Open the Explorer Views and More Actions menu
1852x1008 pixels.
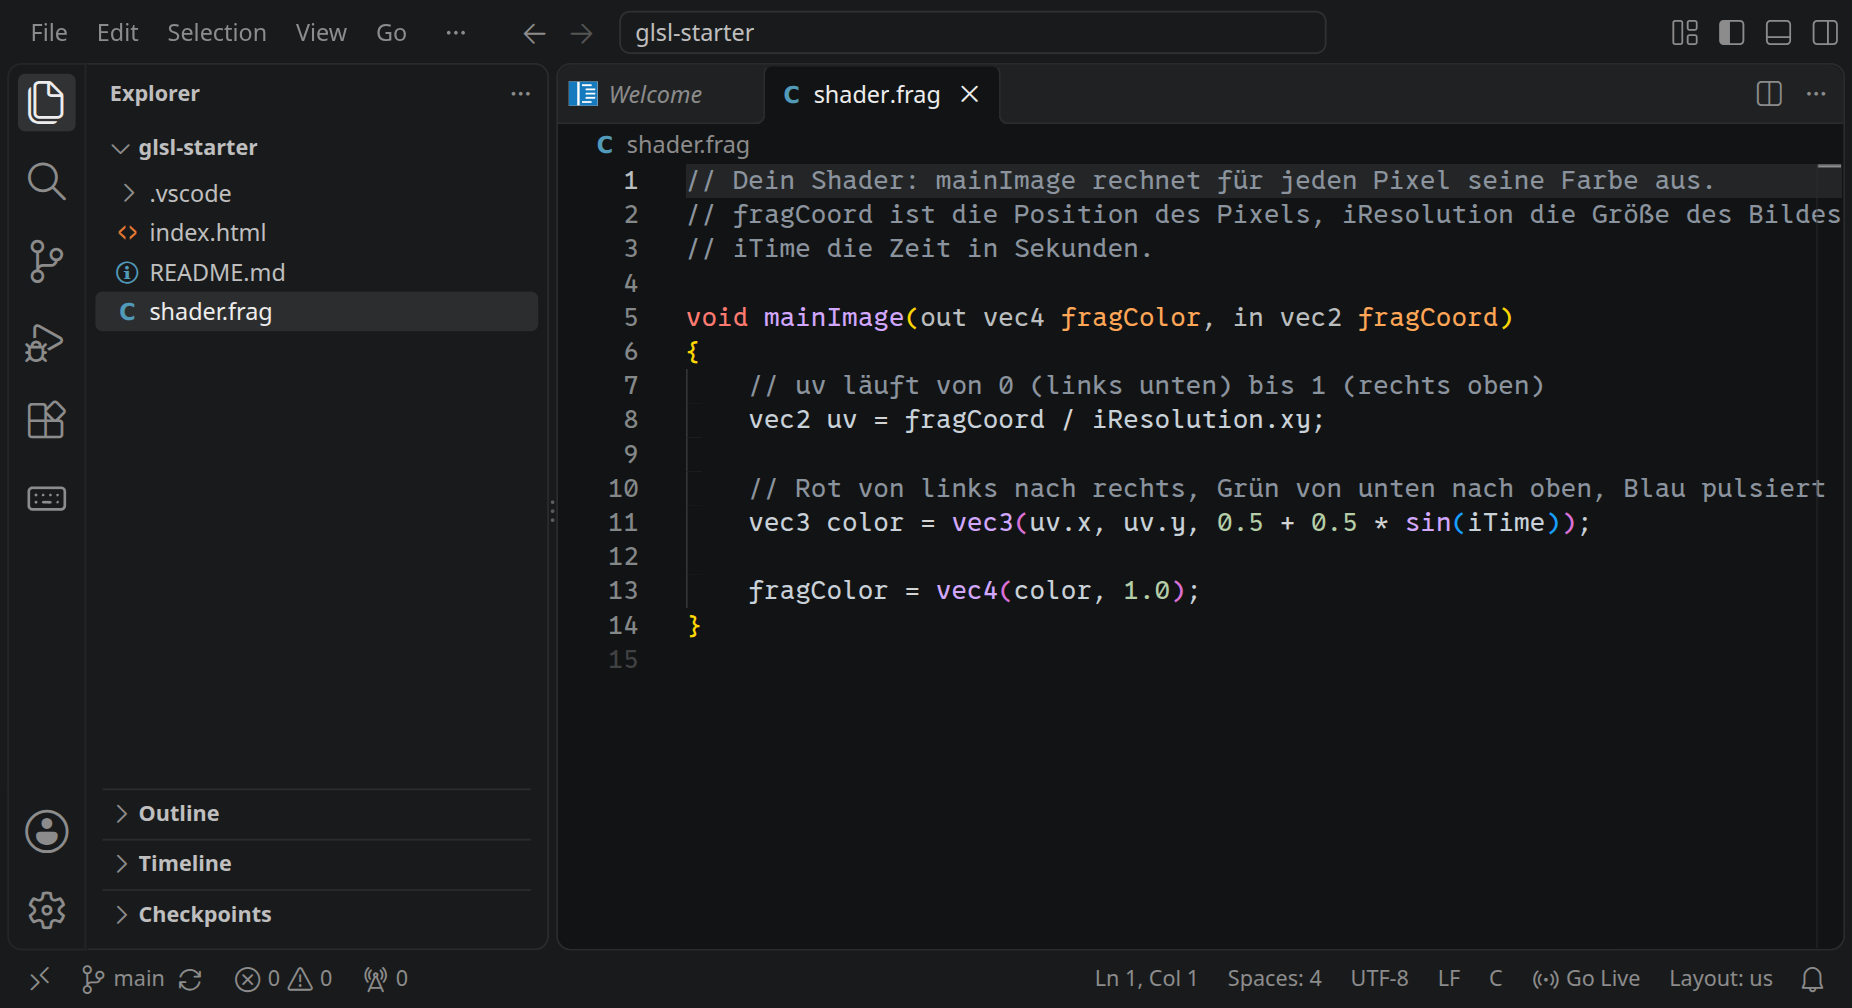(x=520, y=93)
